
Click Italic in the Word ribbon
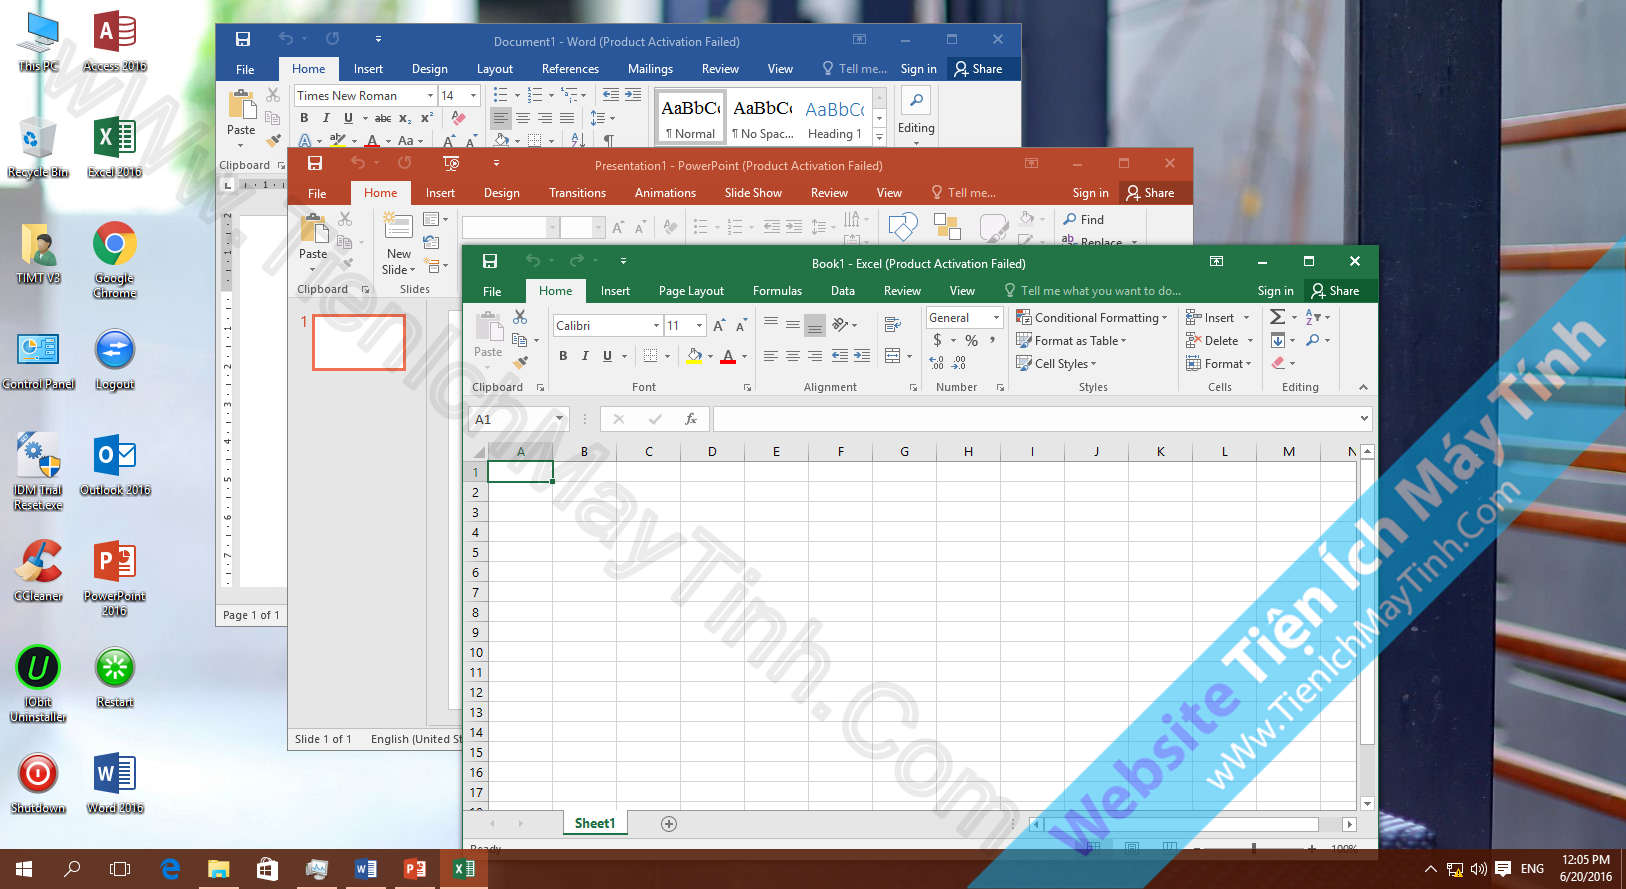(x=326, y=118)
